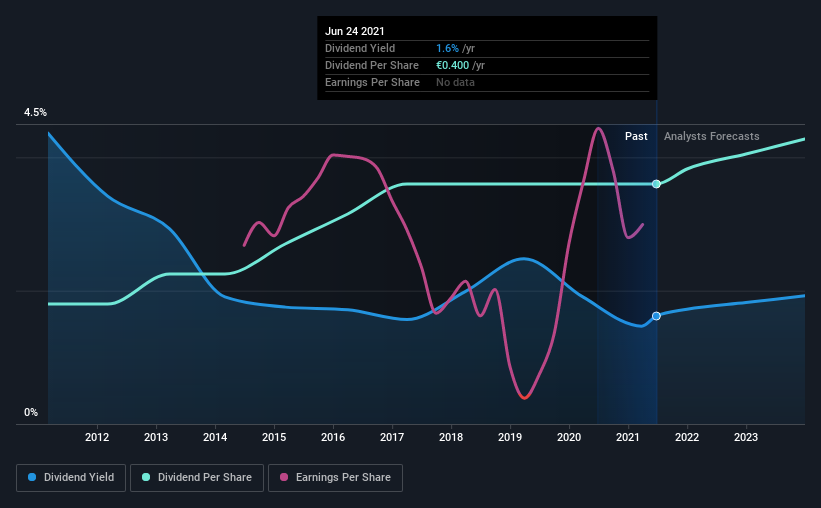Click the blue Dividend Yield legend dot
This screenshot has width=821, height=508.
click(32, 477)
